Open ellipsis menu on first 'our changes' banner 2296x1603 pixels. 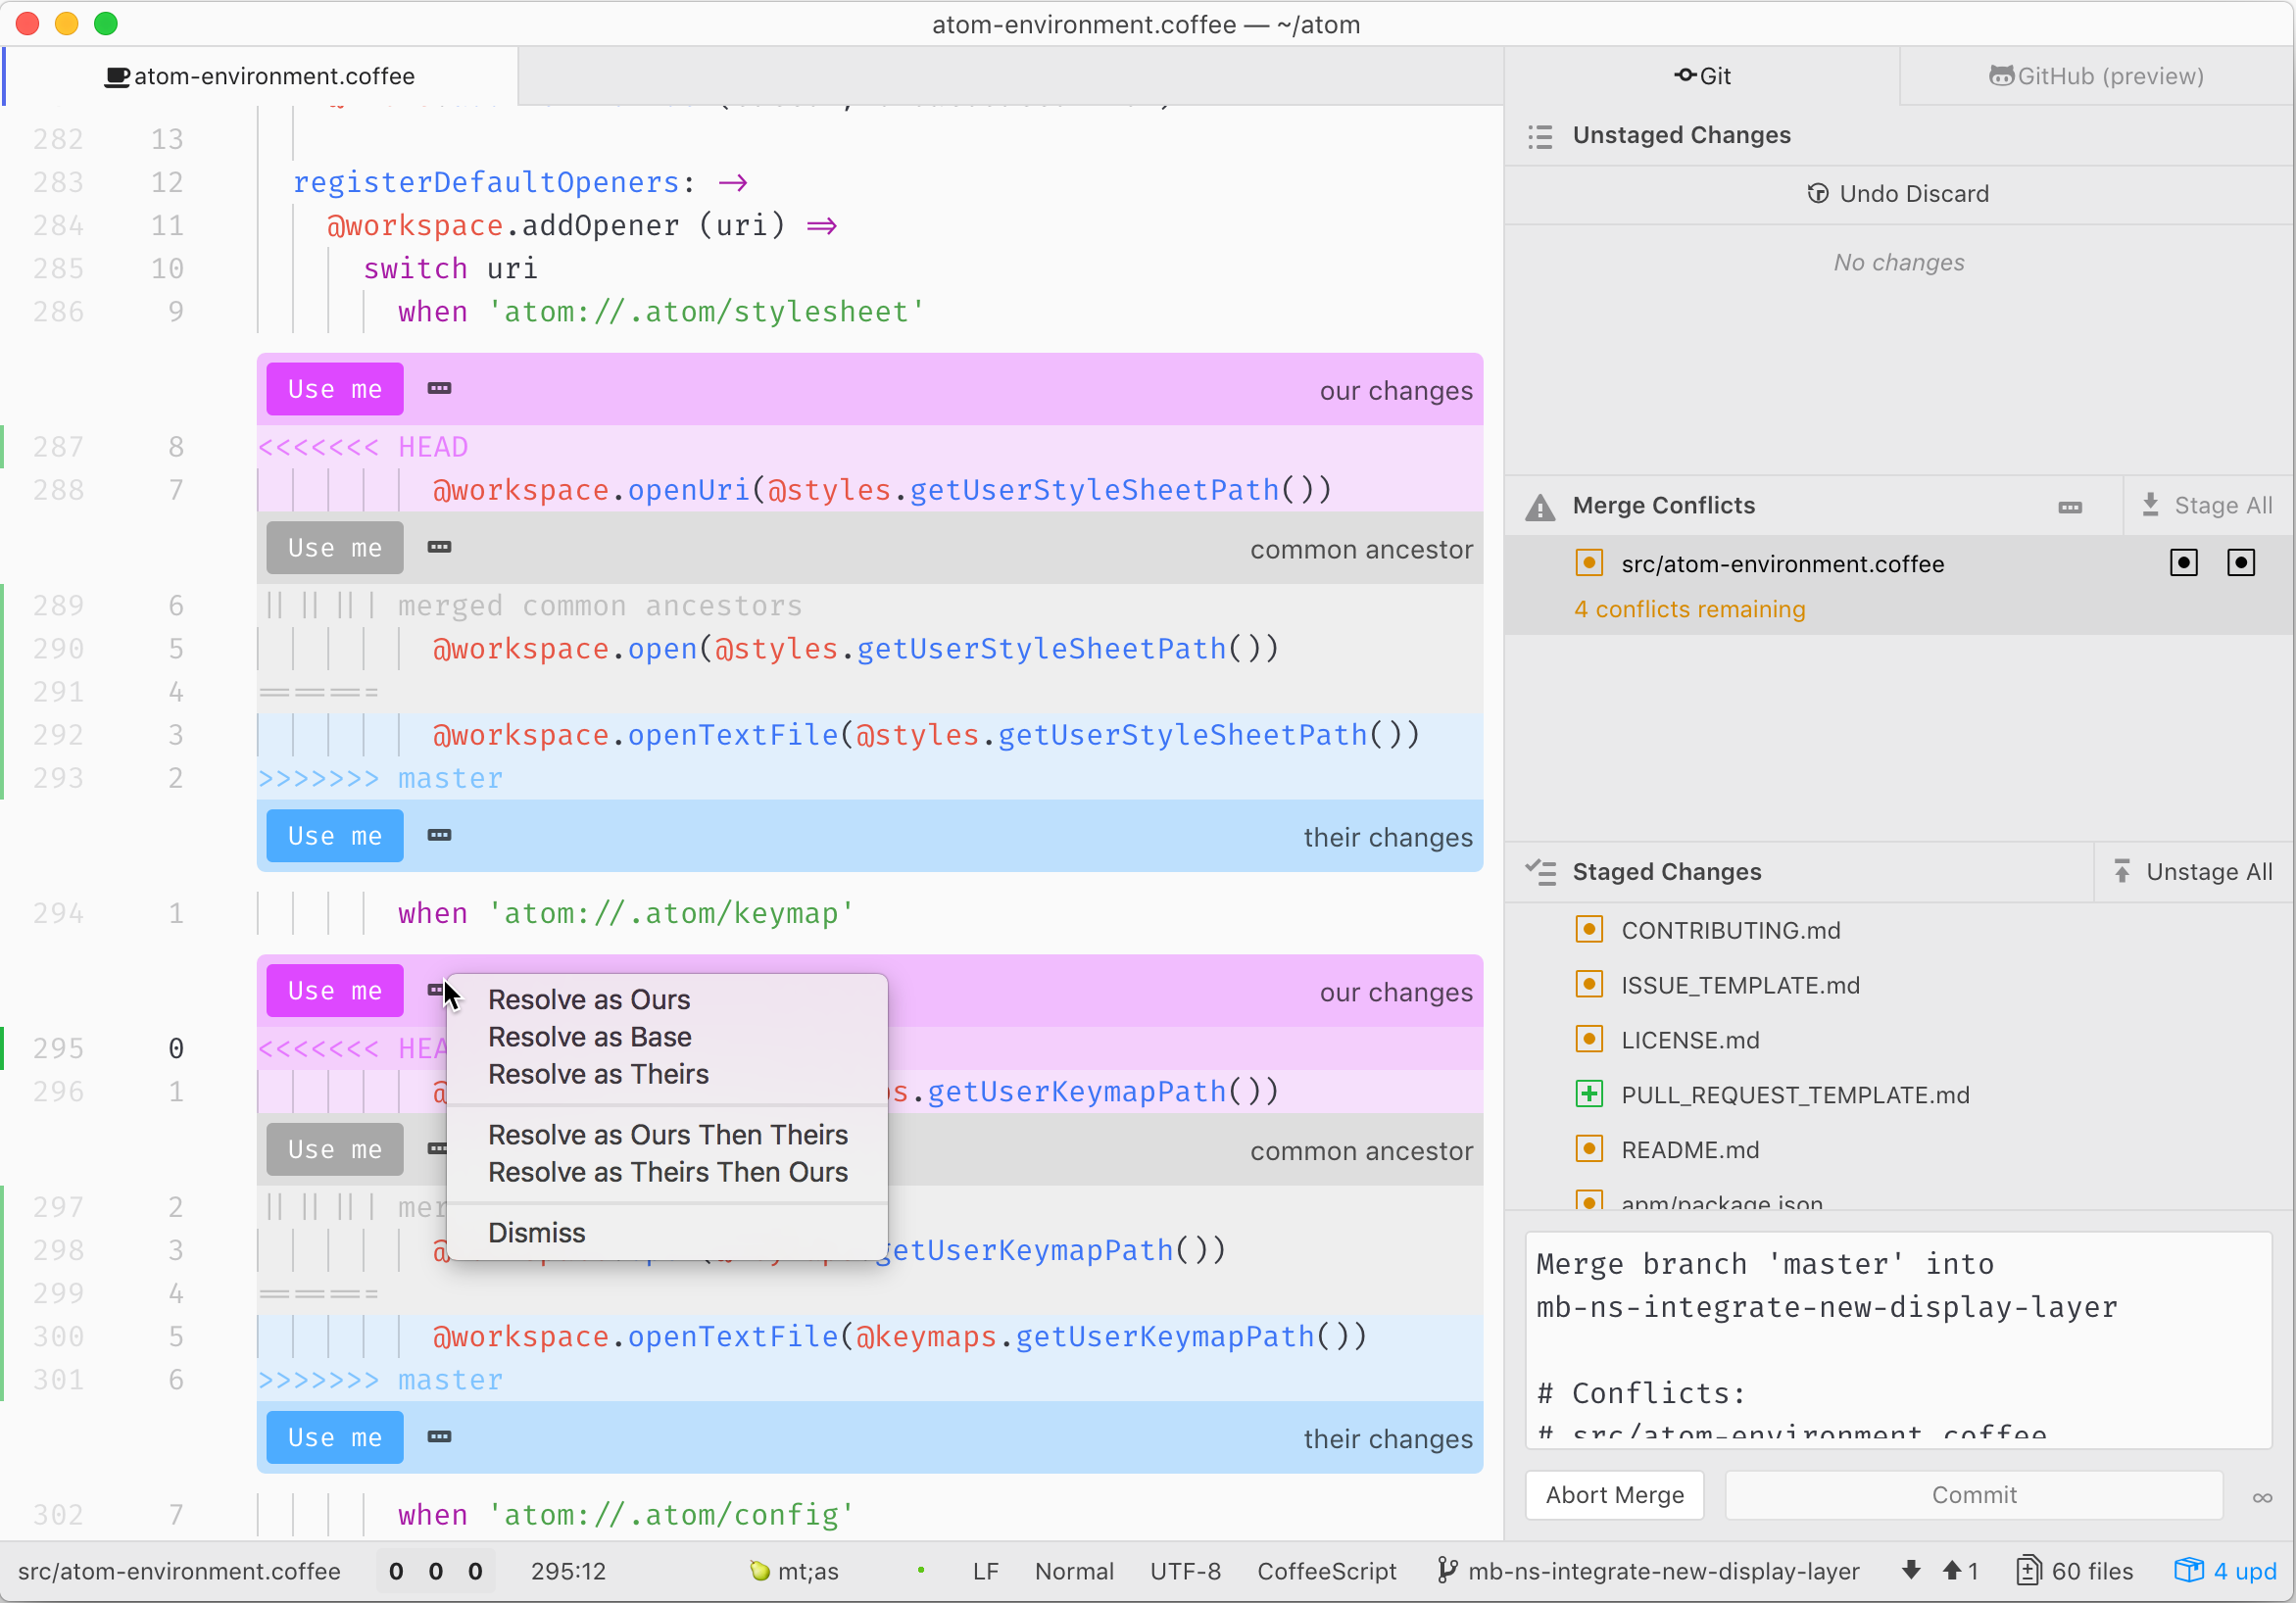(439, 388)
